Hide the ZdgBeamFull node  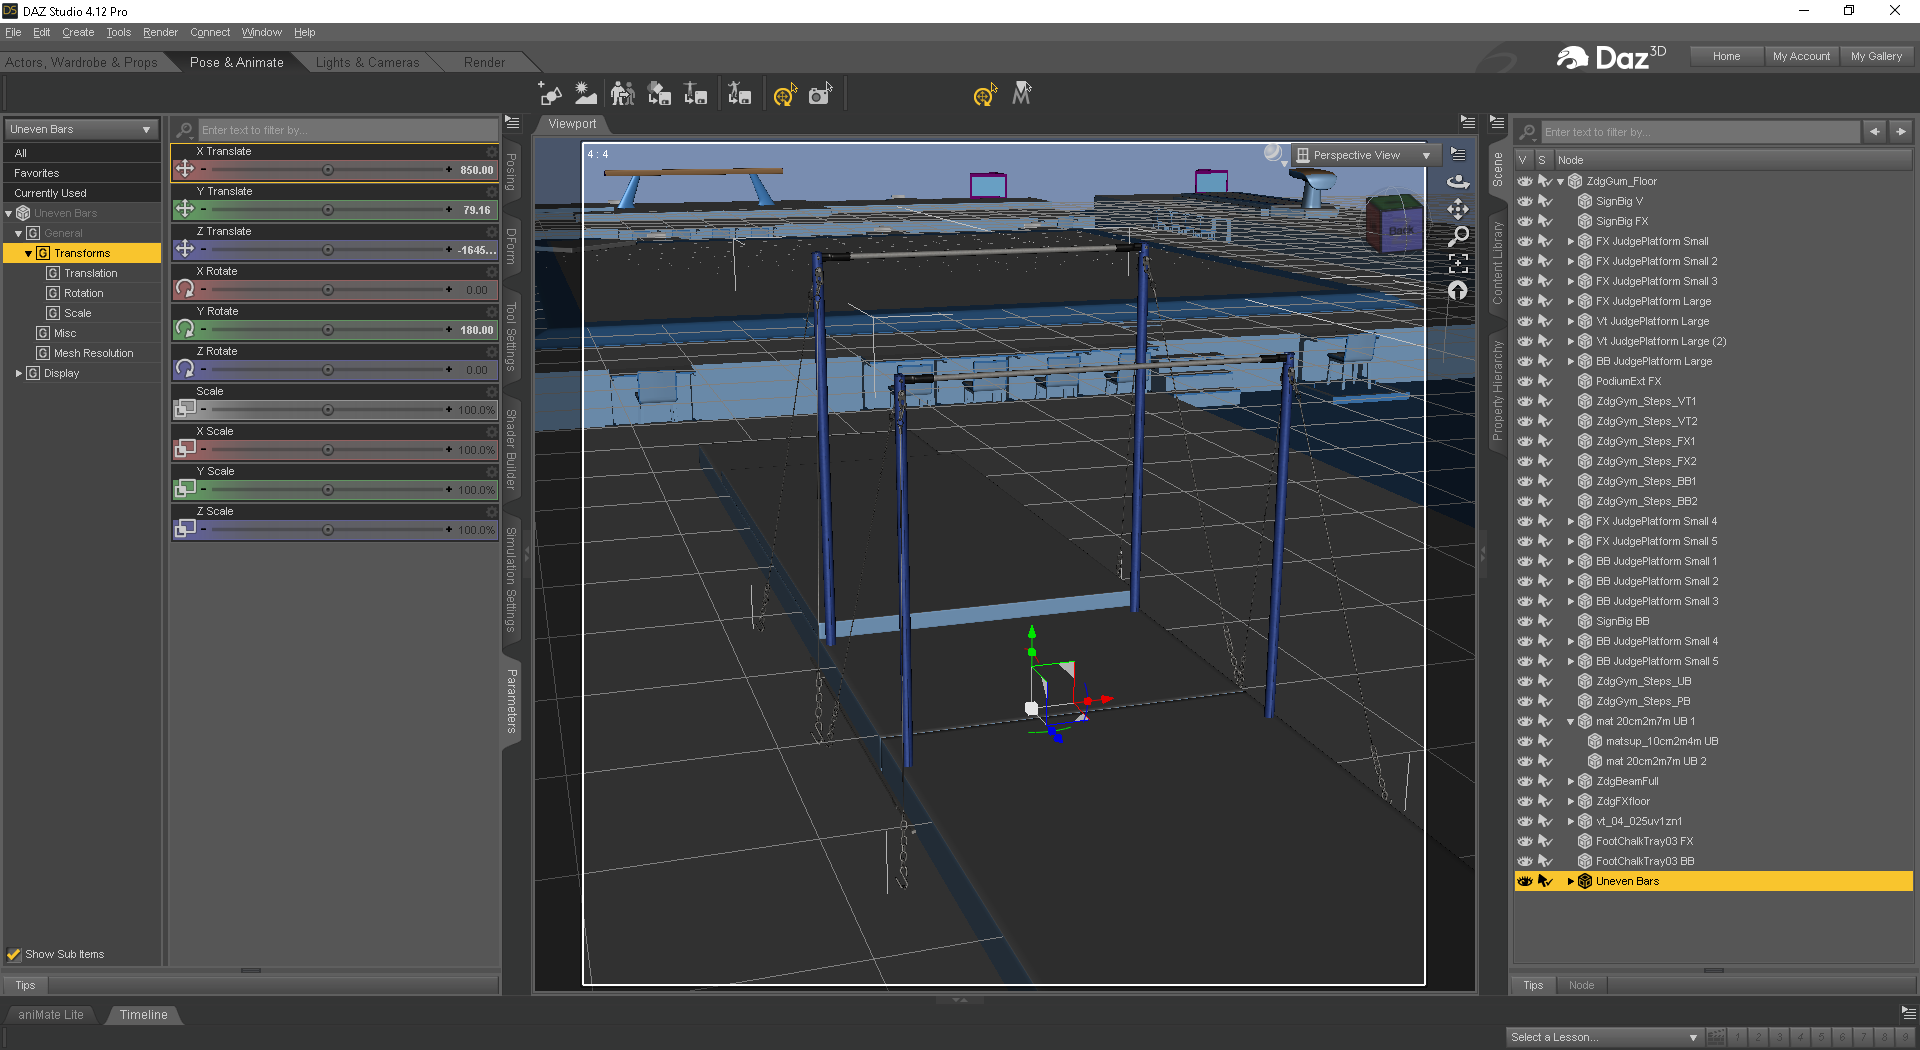tap(1524, 781)
